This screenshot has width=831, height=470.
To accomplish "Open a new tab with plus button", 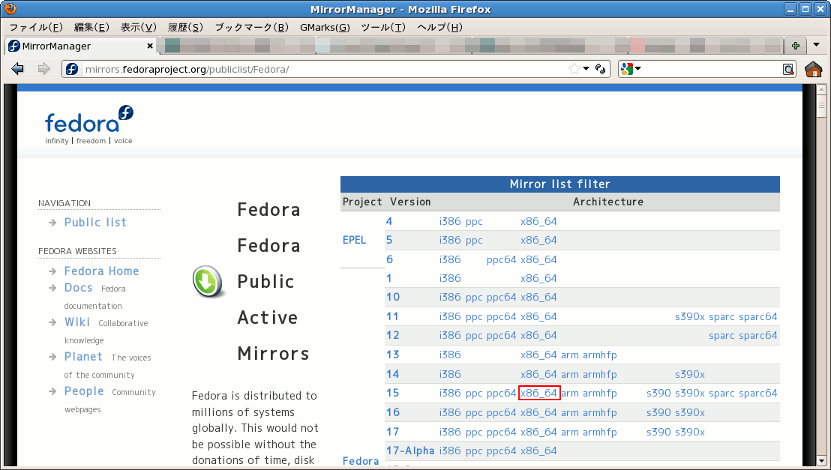I will click(x=795, y=46).
